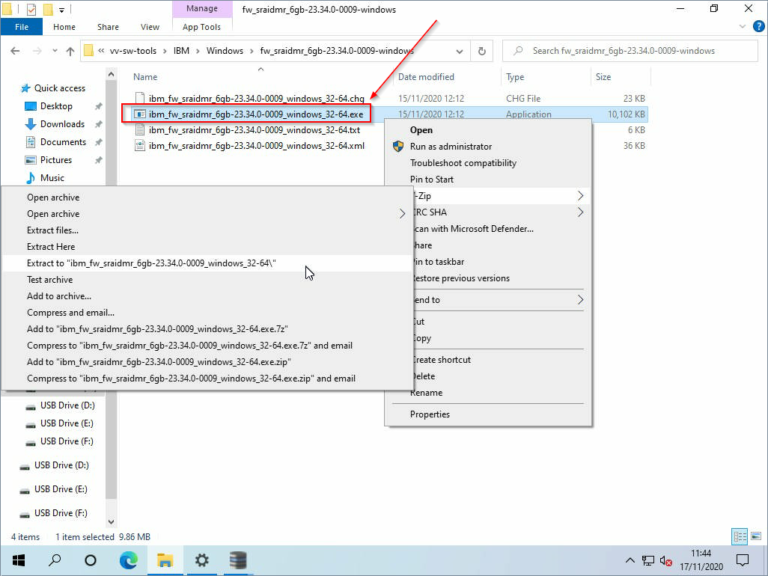Viewport: 768px width, 576px height.
Task: Open the Windows Start menu
Action: [19, 559]
